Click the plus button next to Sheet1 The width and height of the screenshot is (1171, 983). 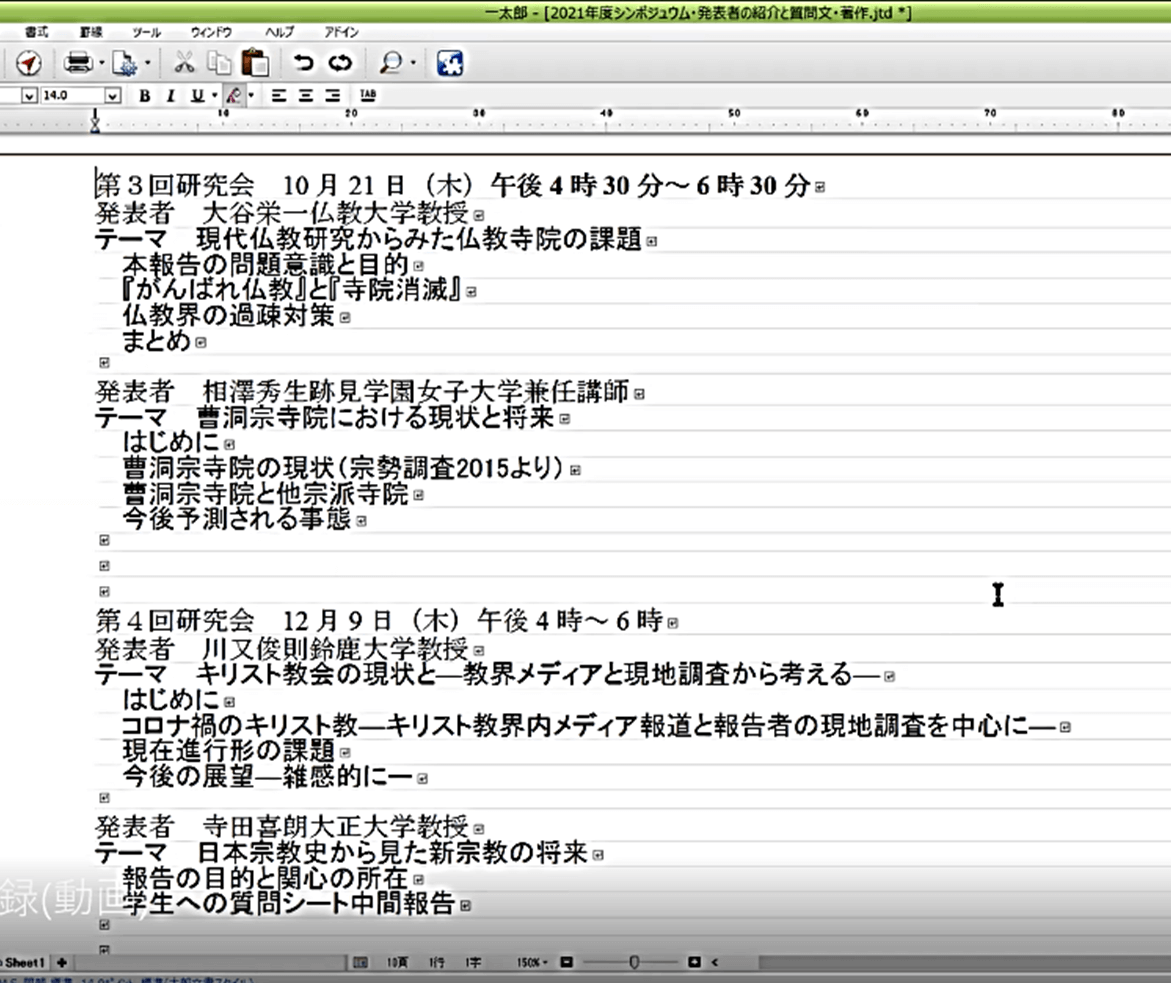tap(62, 962)
